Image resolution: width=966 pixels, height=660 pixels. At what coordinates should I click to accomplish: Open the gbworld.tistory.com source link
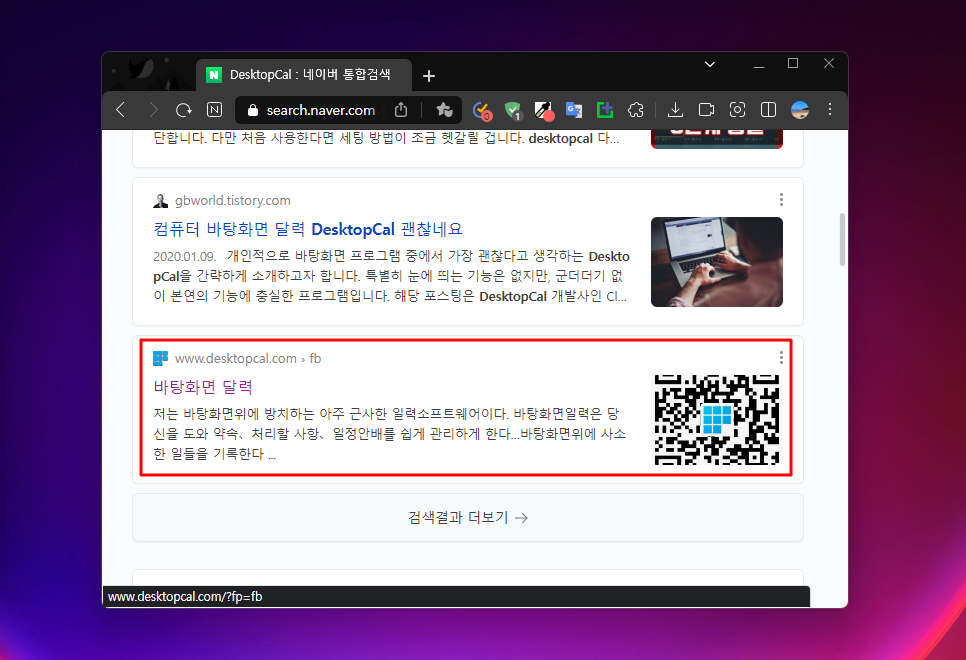tap(232, 201)
